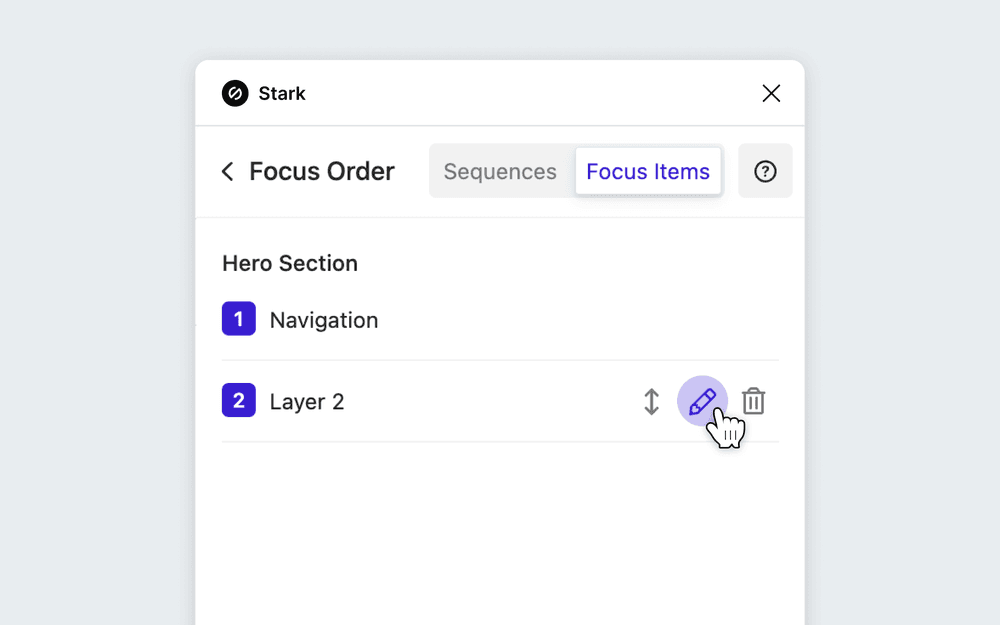Image resolution: width=1000 pixels, height=625 pixels.
Task: Click the Stark logo in the header
Action: coord(233,93)
